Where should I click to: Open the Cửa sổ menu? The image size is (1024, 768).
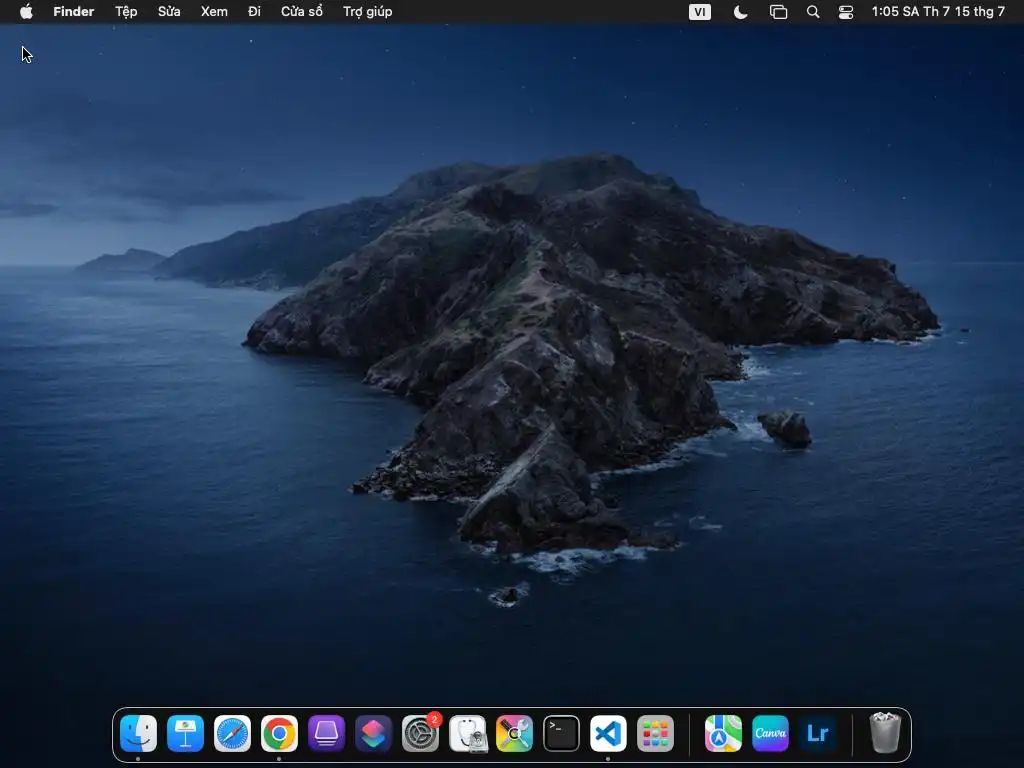(x=302, y=12)
